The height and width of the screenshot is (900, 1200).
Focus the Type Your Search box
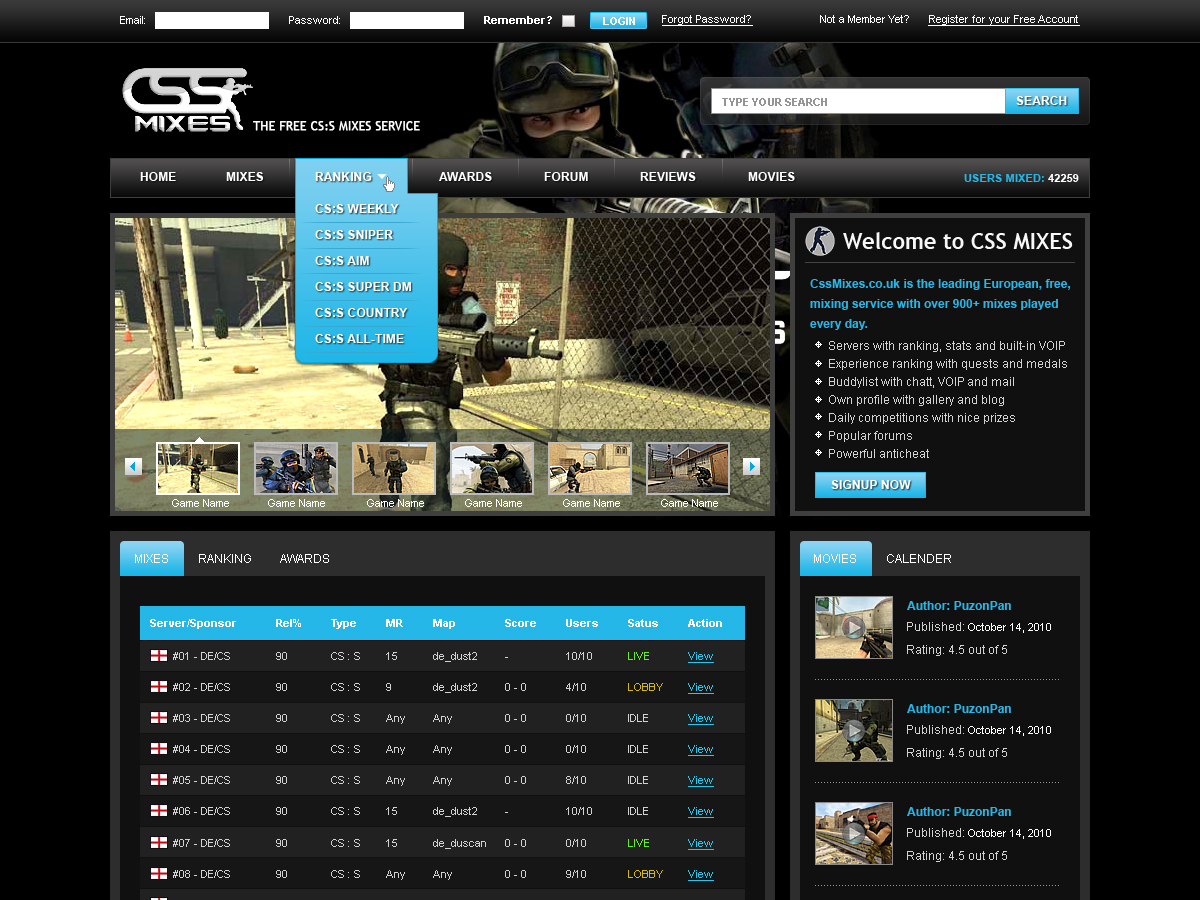(858, 101)
